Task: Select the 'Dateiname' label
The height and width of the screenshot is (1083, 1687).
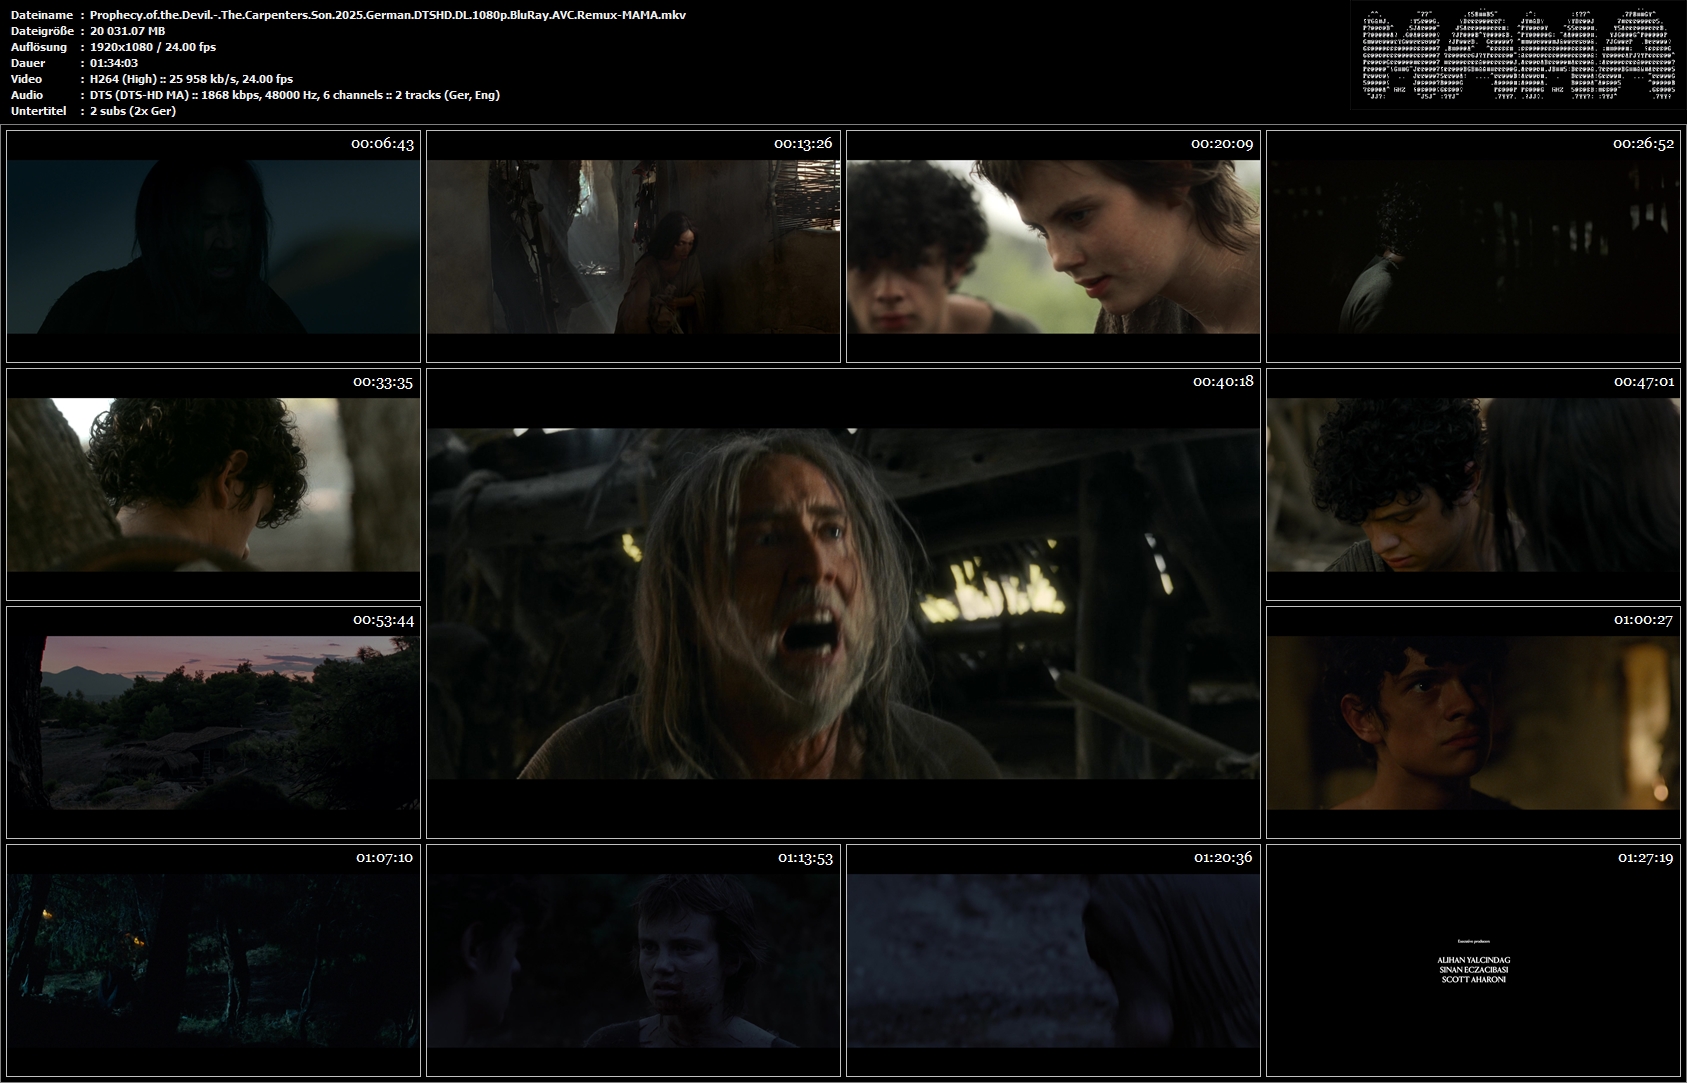Action: click(42, 15)
